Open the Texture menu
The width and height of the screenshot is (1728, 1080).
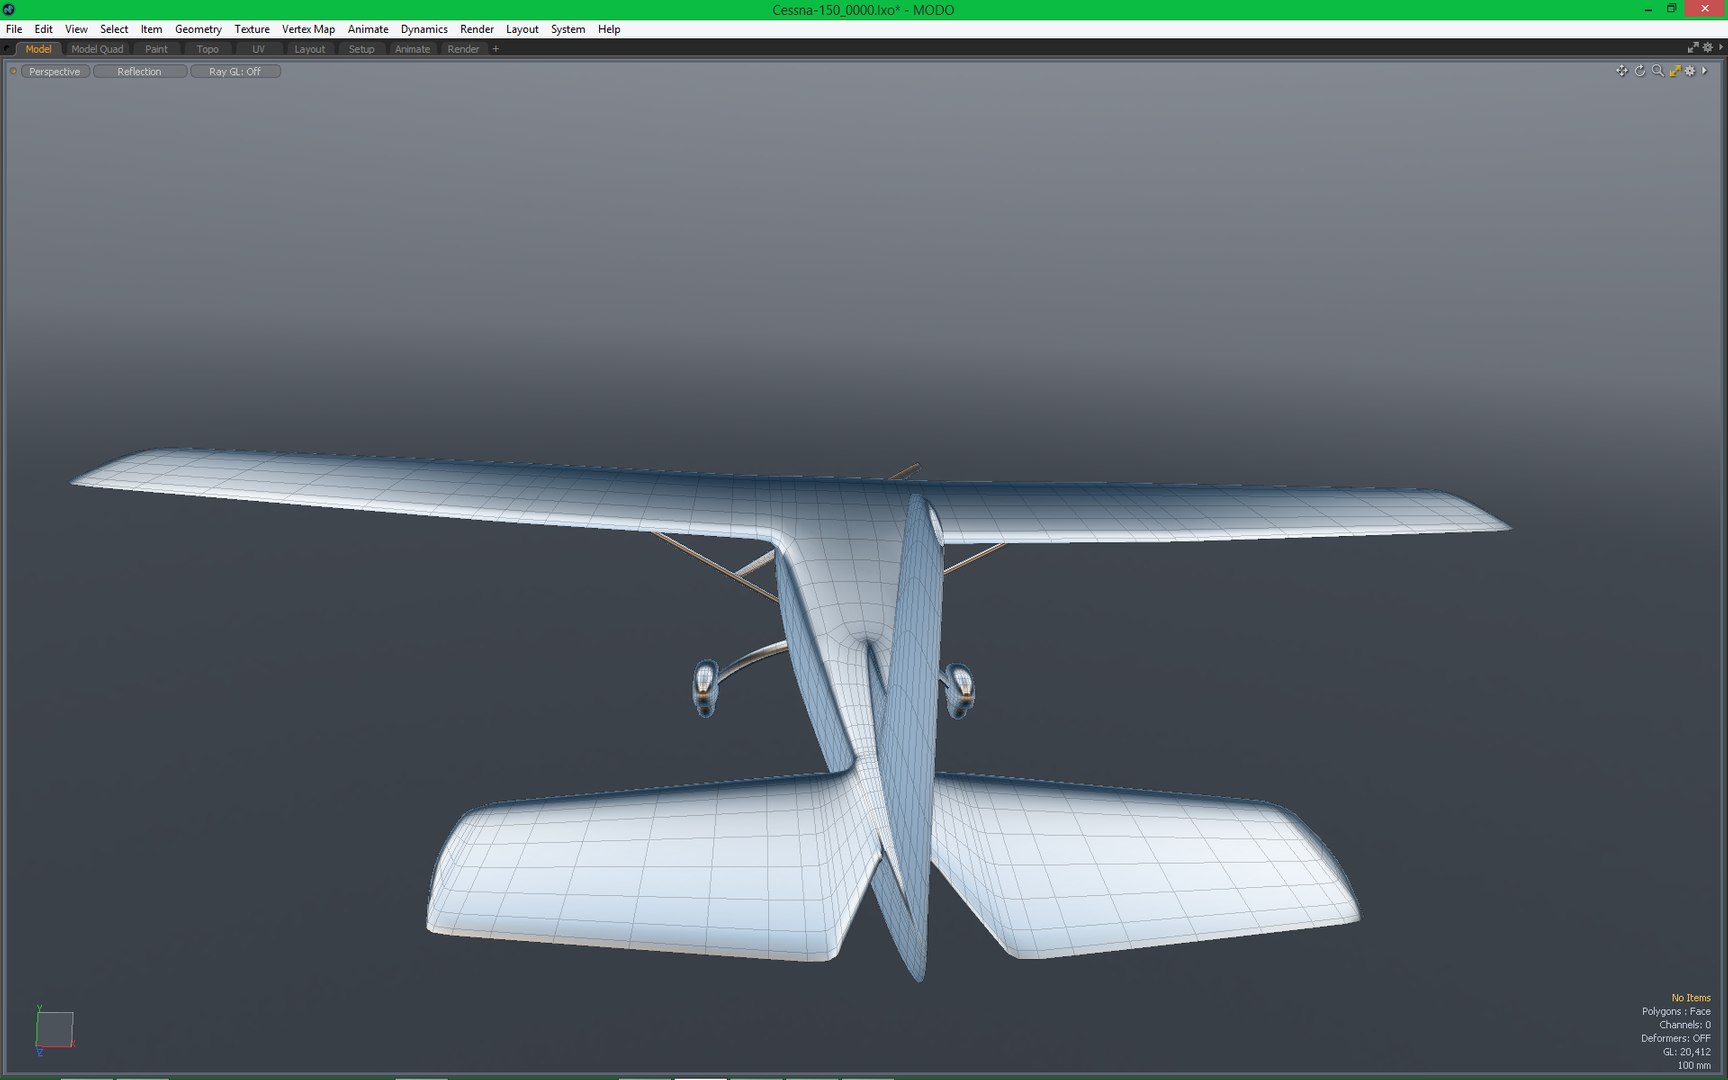point(252,29)
